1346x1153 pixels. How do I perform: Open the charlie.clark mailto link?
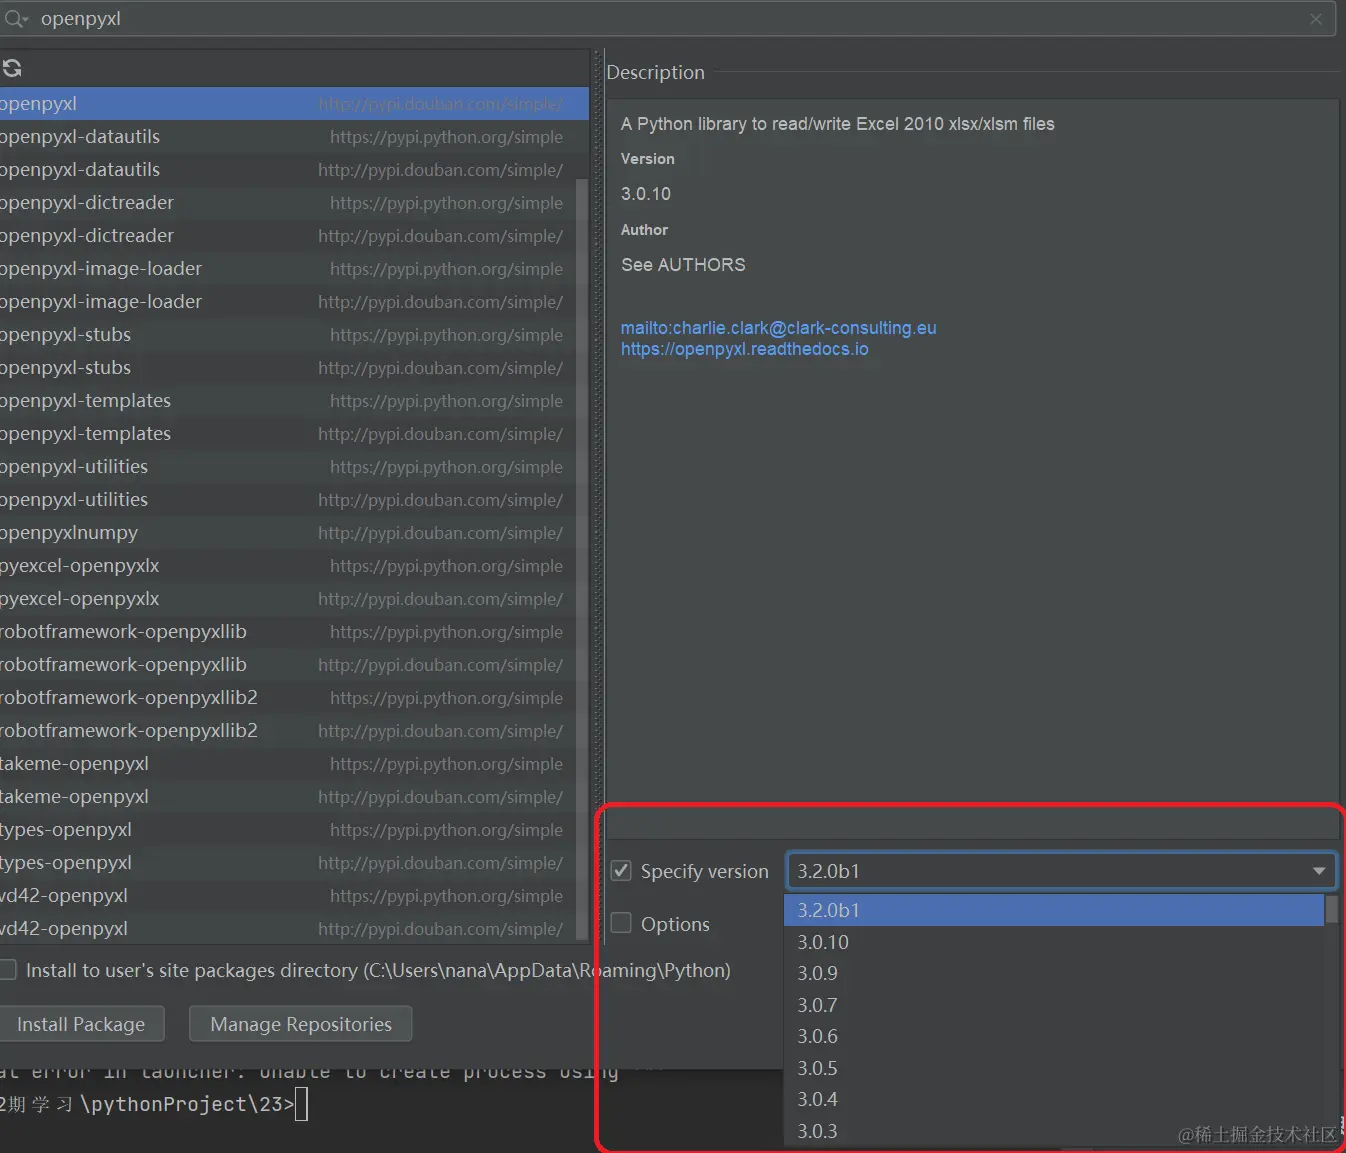pyautogui.click(x=778, y=328)
